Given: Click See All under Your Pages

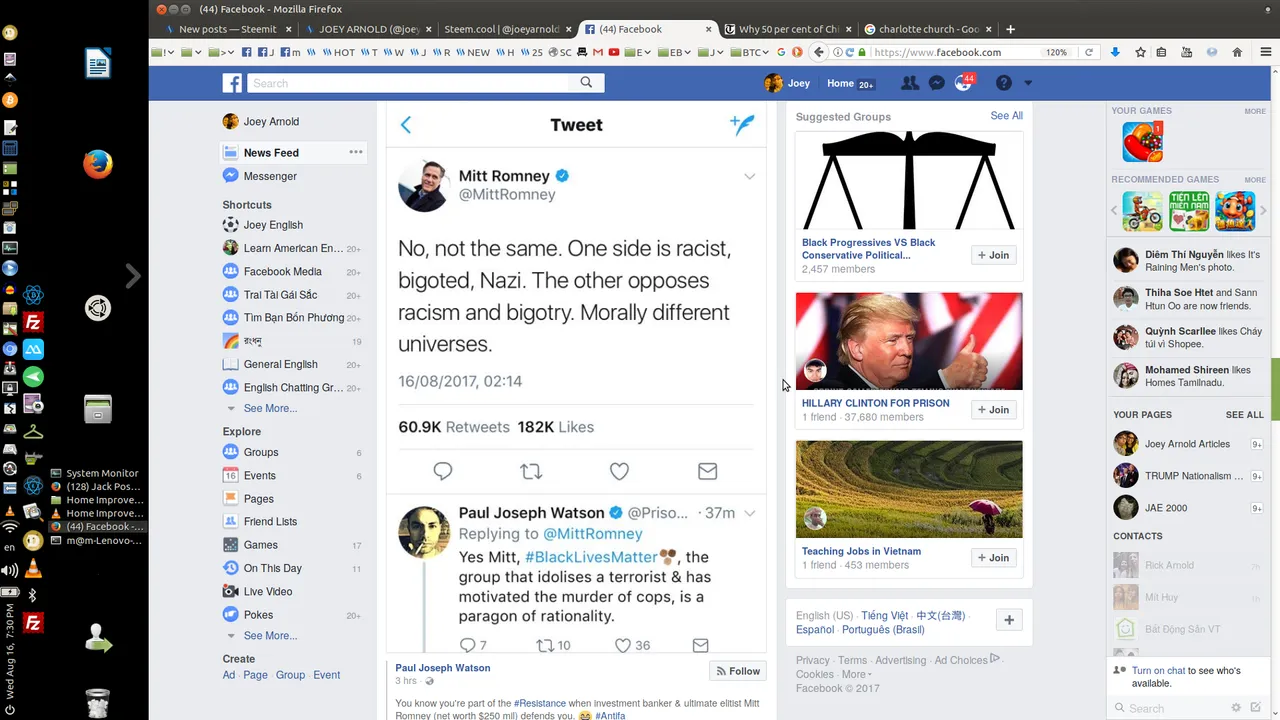Looking at the screenshot, I should coord(1244,415).
